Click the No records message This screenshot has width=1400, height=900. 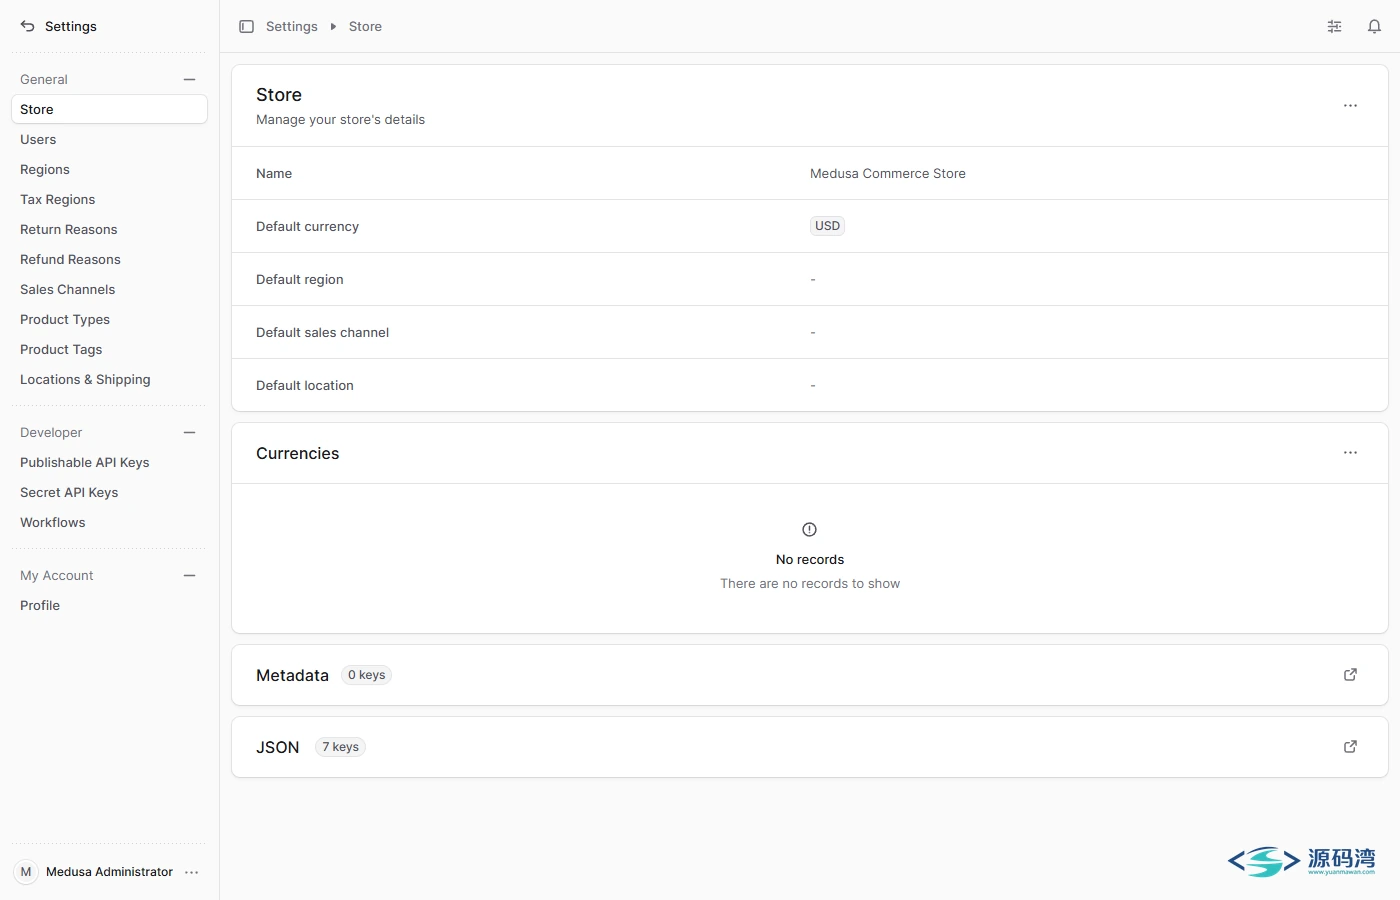(x=810, y=559)
